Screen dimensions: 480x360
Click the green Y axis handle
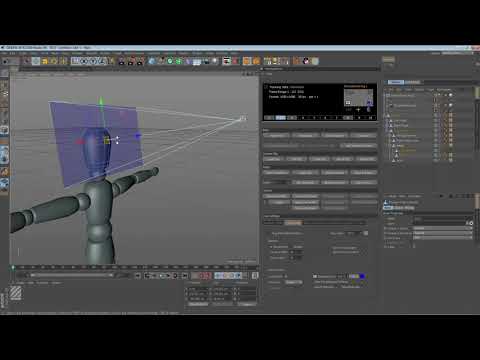click(101, 100)
